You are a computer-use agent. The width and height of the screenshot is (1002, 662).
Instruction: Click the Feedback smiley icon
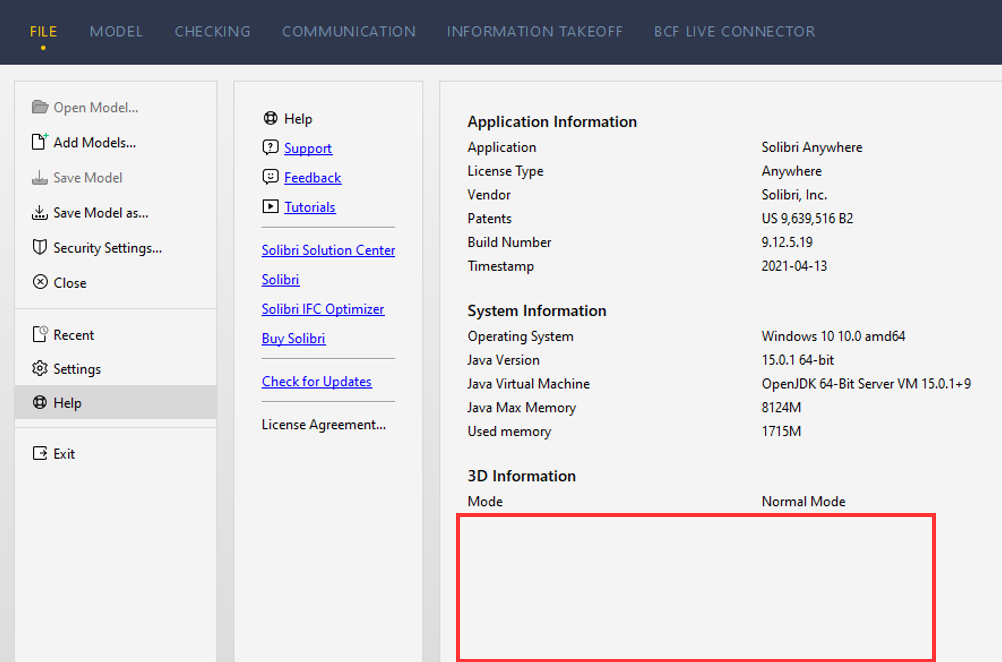(x=270, y=176)
